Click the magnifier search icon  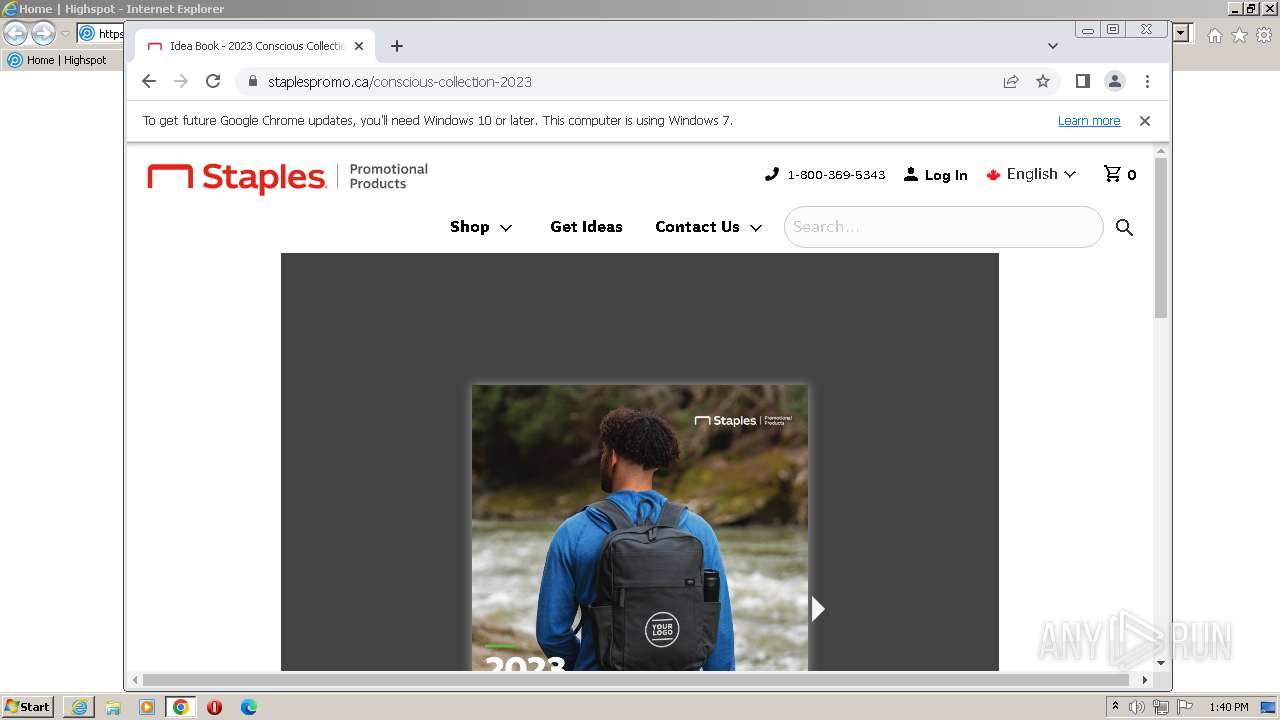coord(1124,228)
